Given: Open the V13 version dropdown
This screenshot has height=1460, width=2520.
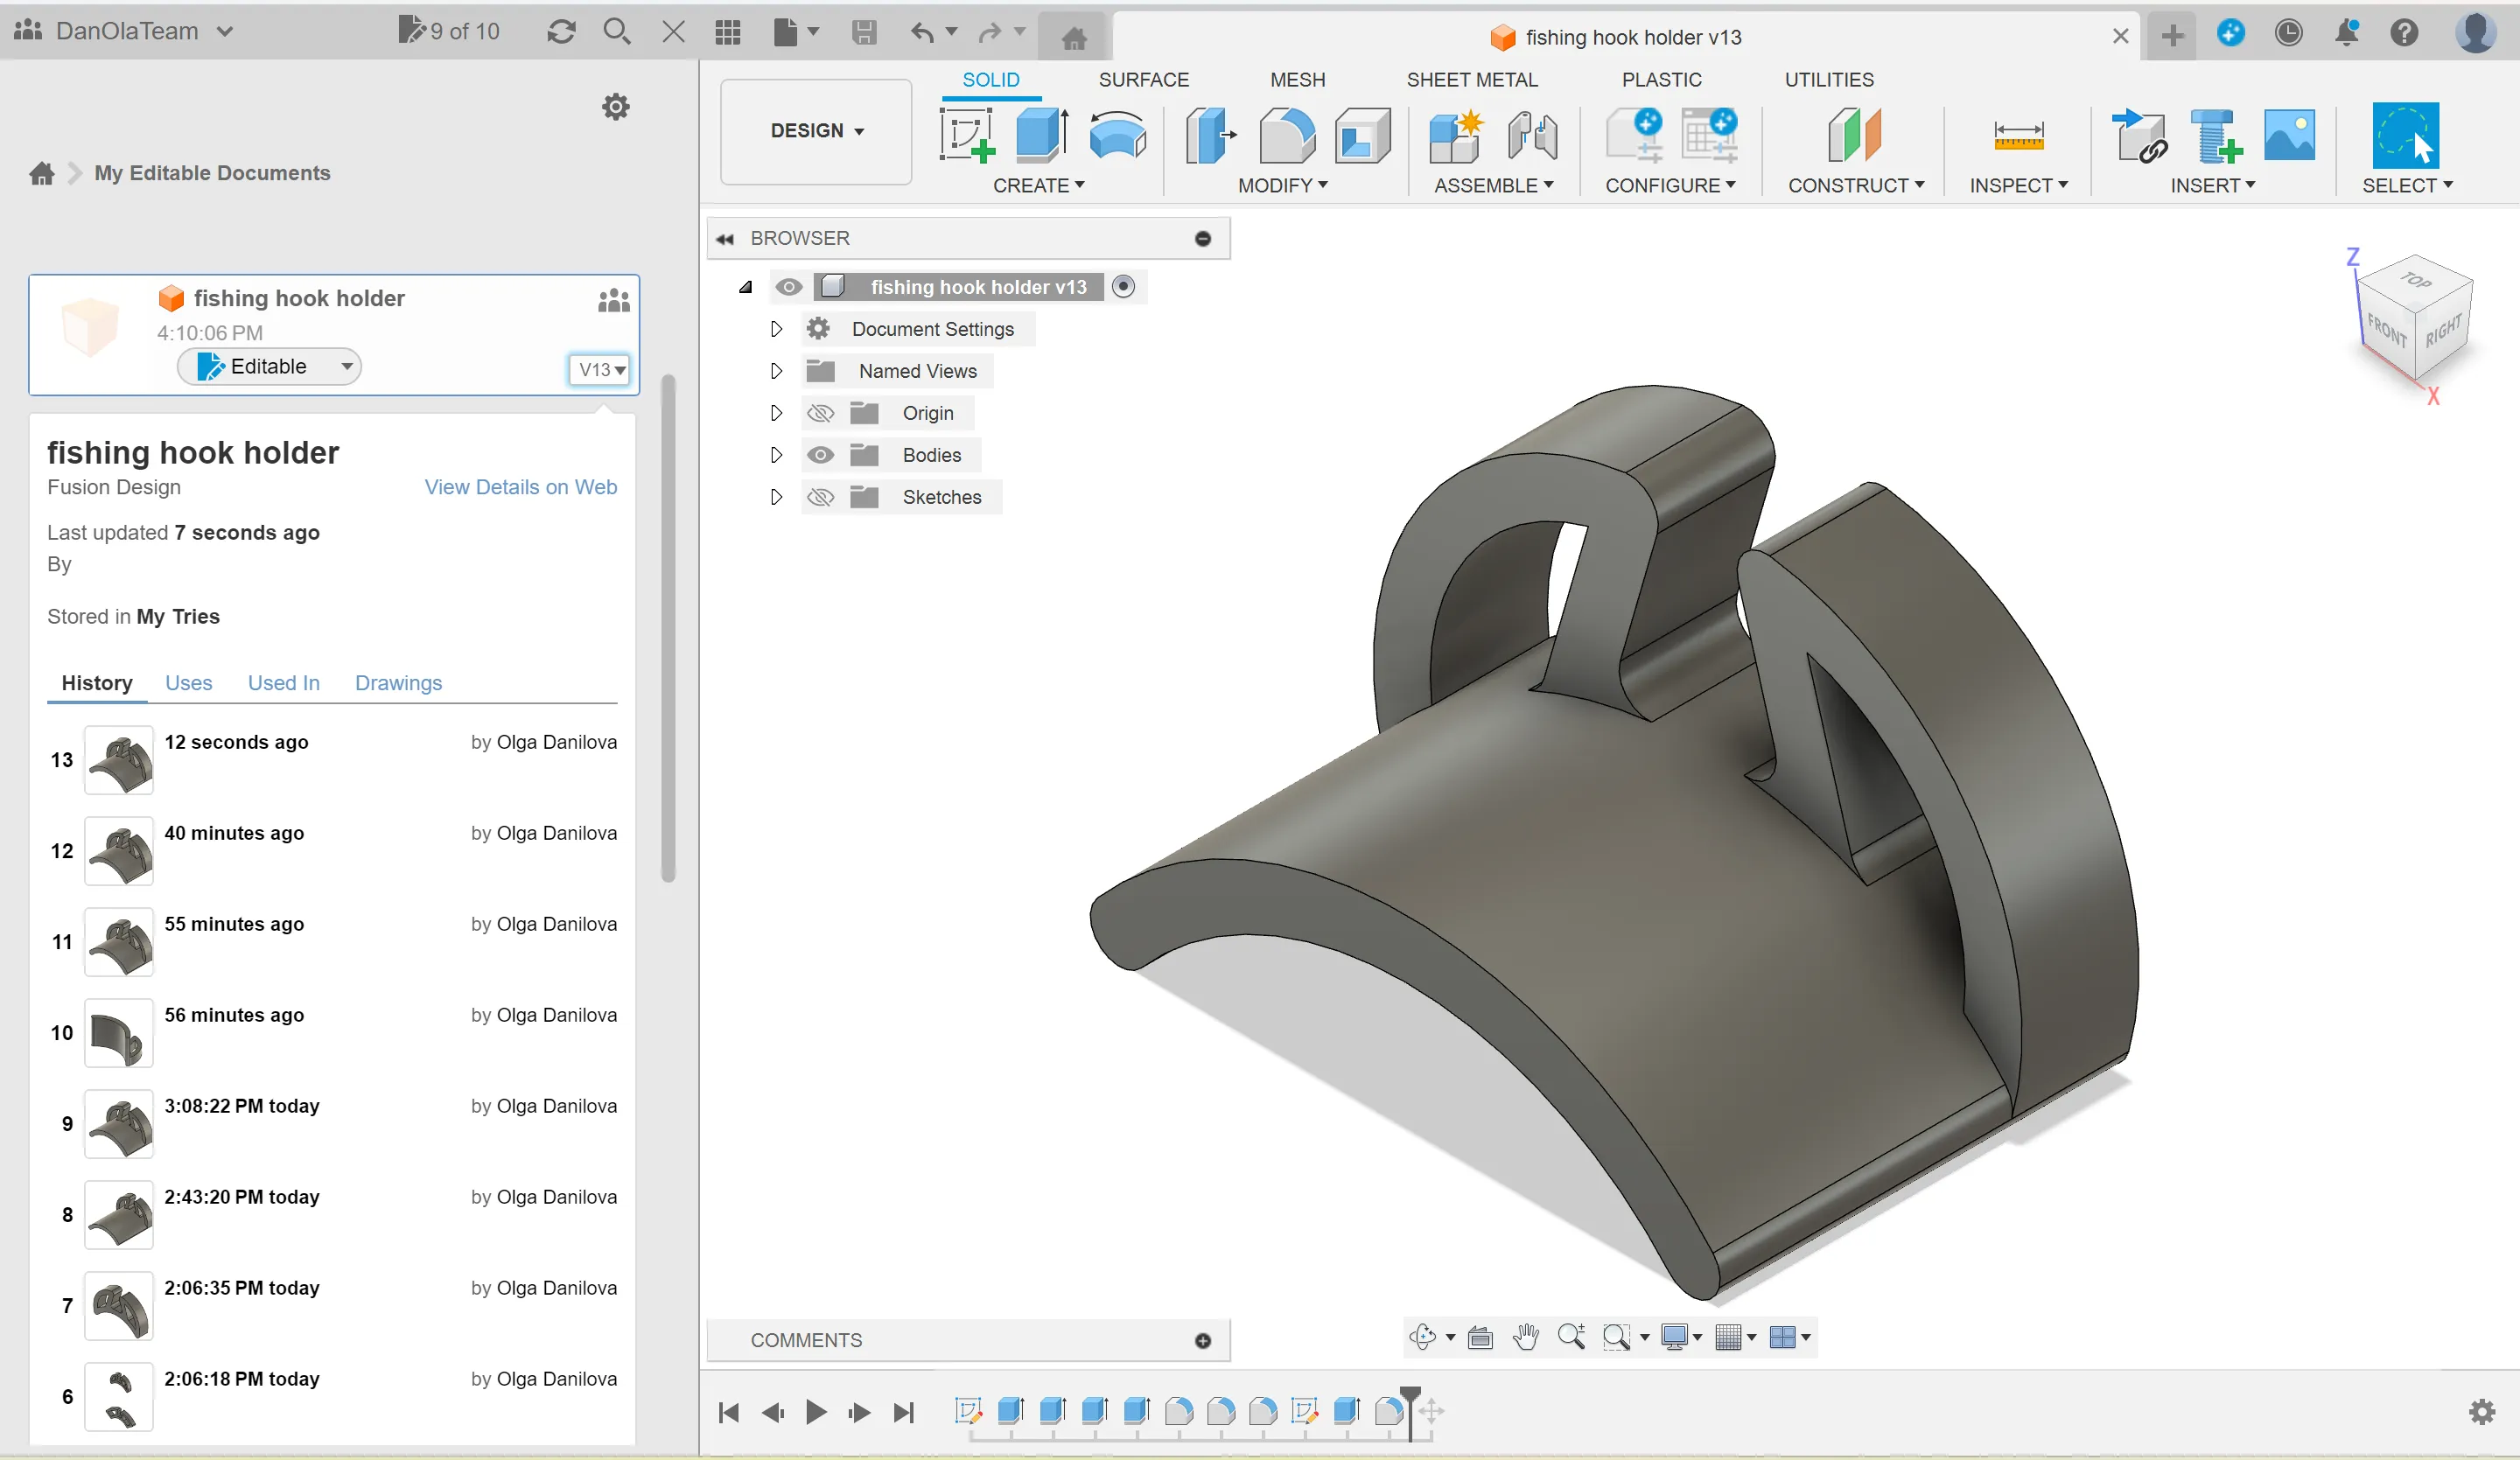Looking at the screenshot, I should click(x=600, y=369).
